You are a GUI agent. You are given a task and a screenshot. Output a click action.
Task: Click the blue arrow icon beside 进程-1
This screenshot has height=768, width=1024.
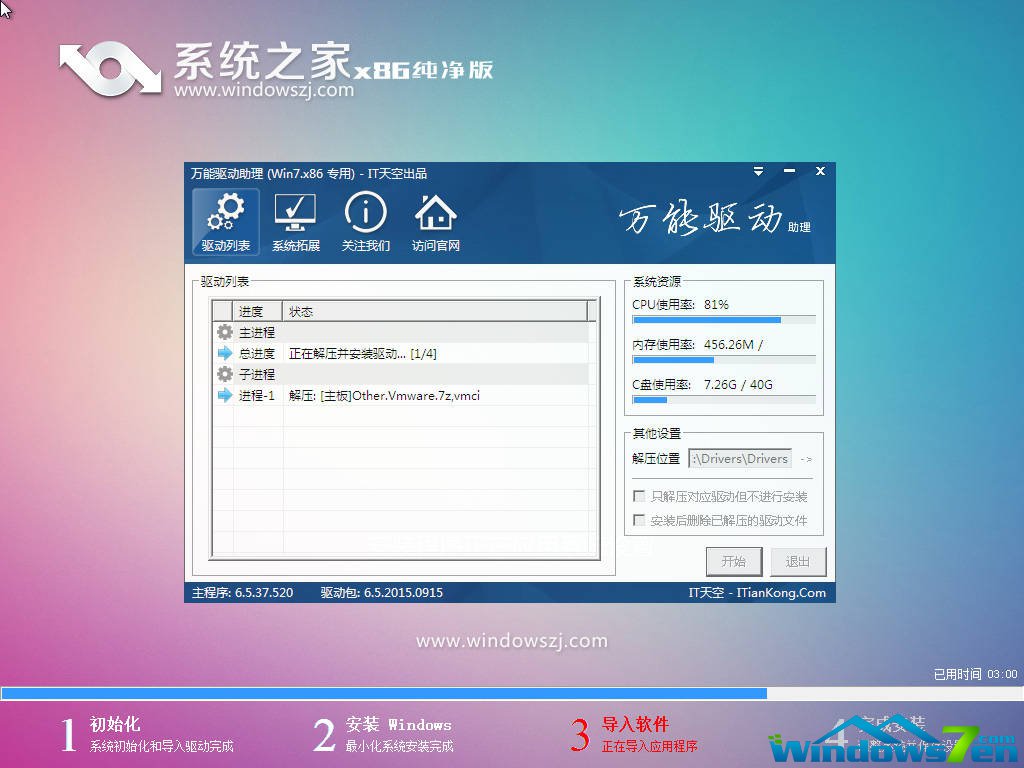227,394
